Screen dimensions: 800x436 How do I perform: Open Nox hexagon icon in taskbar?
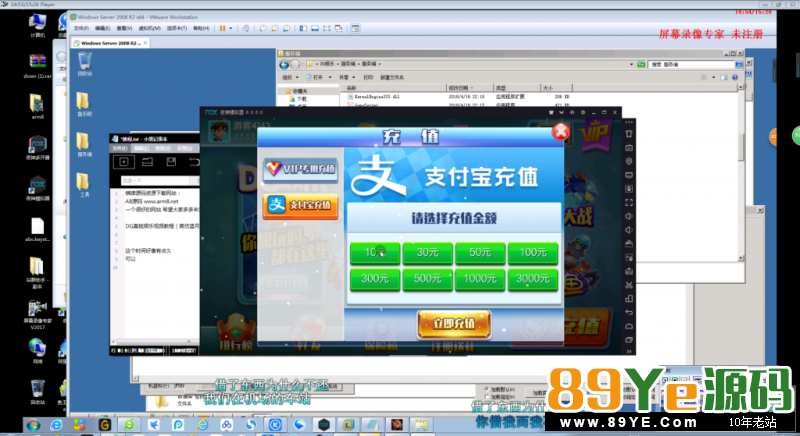[323, 425]
